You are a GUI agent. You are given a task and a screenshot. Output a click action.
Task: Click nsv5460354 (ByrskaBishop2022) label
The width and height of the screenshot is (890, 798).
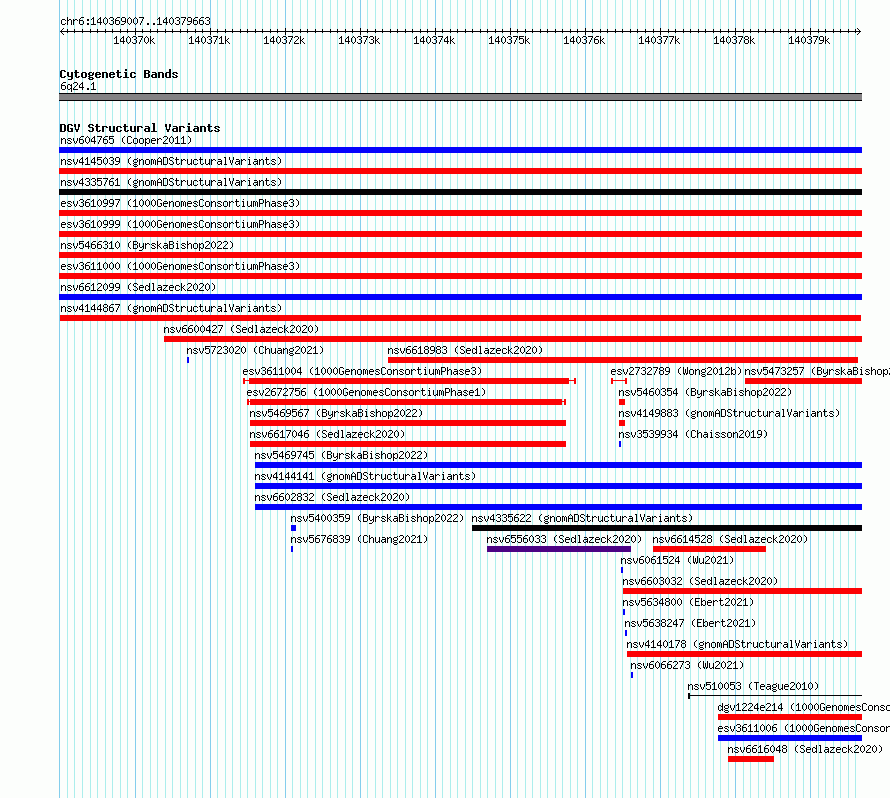point(705,392)
